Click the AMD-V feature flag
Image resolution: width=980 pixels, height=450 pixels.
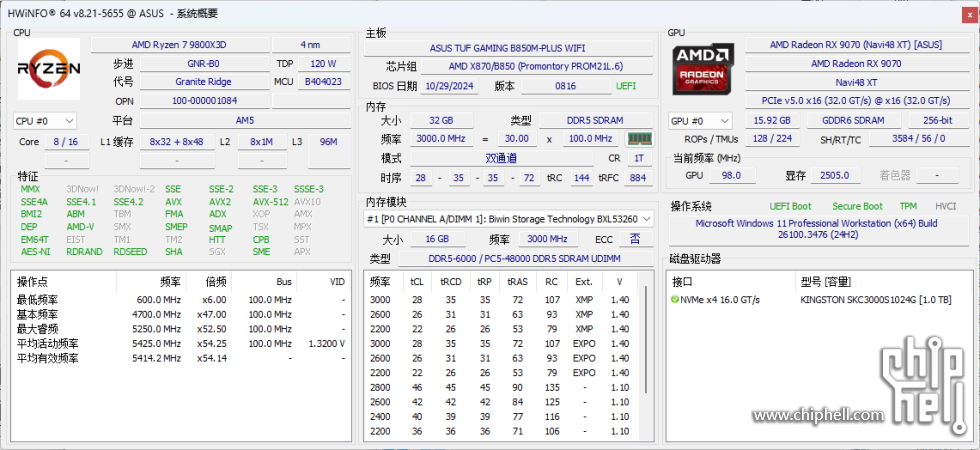[x=80, y=227]
